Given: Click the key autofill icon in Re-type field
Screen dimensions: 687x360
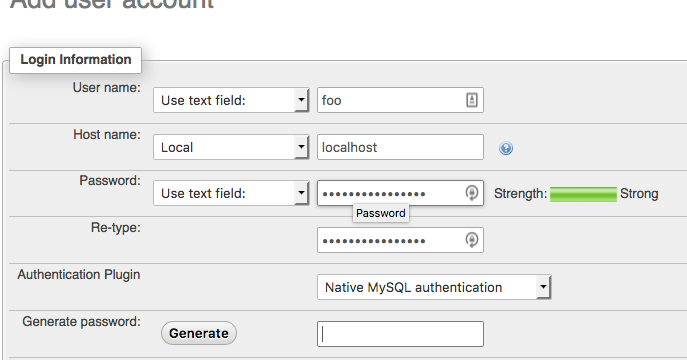Looking at the screenshot, I should [471, 240].
